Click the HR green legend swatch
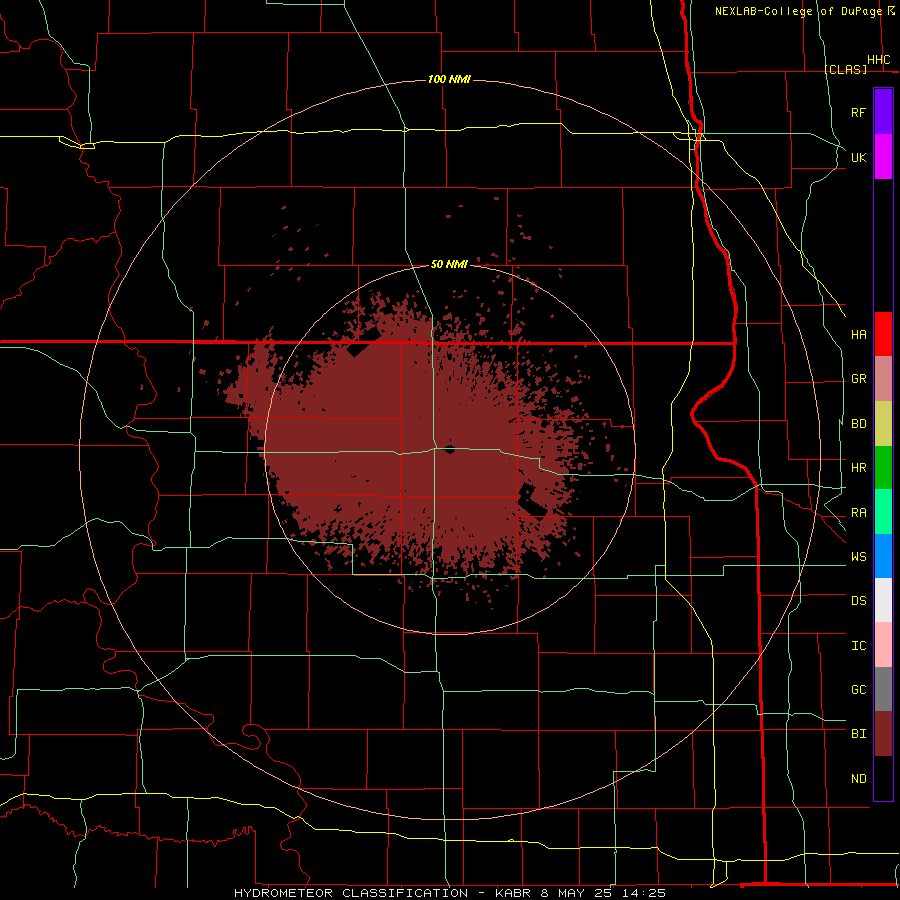Screen dimensions: 900x900 click(883, 467)
